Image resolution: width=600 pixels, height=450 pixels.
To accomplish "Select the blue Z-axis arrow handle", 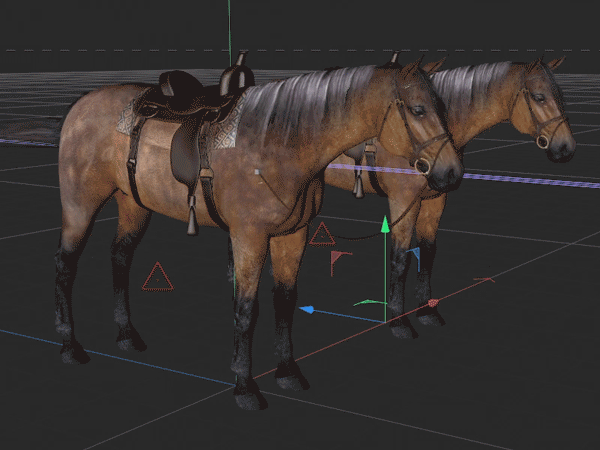I will (x=307, y=309).
